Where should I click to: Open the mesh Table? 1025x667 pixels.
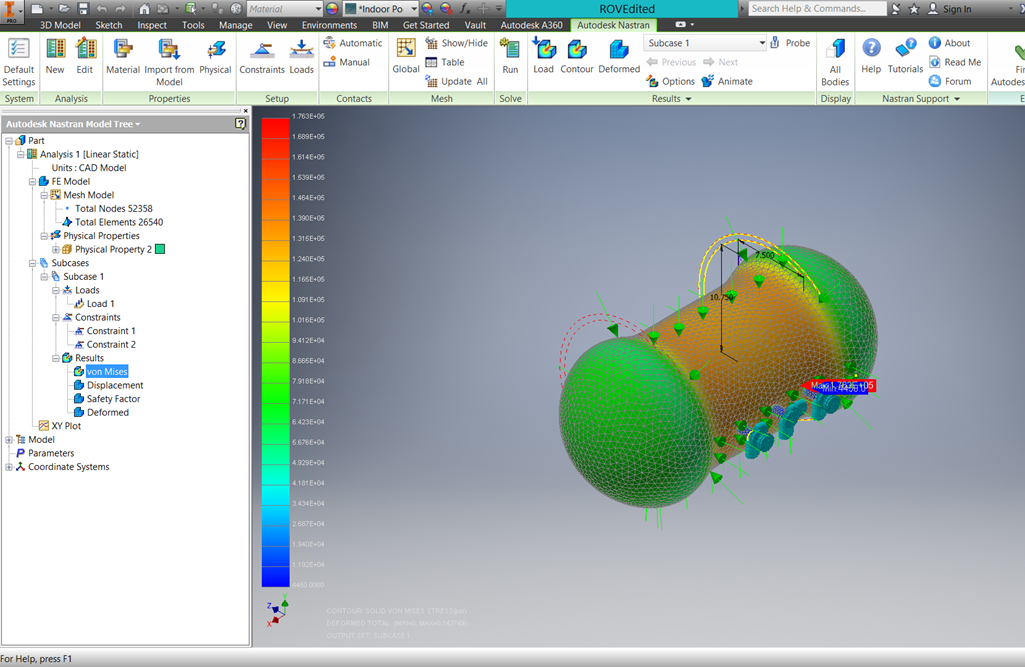(445, 62)
